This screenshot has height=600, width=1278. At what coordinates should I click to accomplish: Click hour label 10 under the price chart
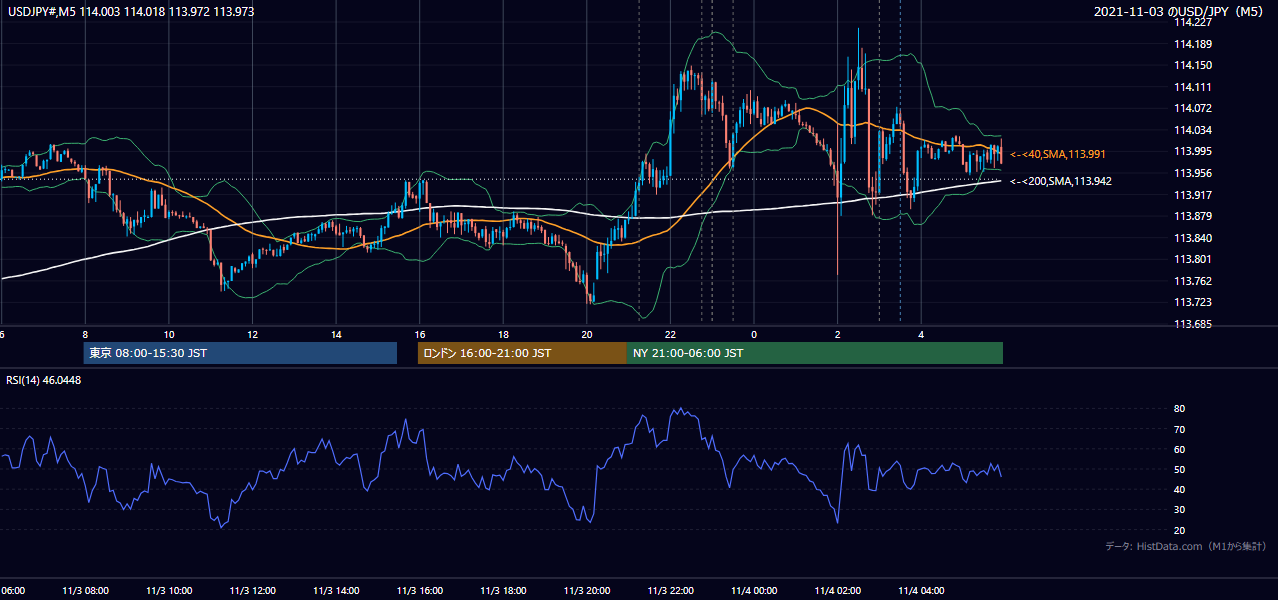click(169, 335)
